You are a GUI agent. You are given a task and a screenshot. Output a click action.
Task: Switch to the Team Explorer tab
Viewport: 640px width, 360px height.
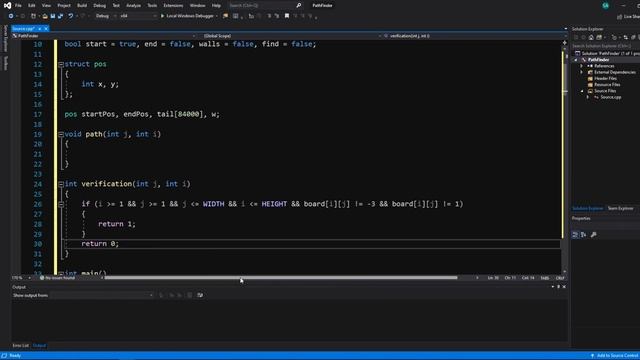coord(620,208)
